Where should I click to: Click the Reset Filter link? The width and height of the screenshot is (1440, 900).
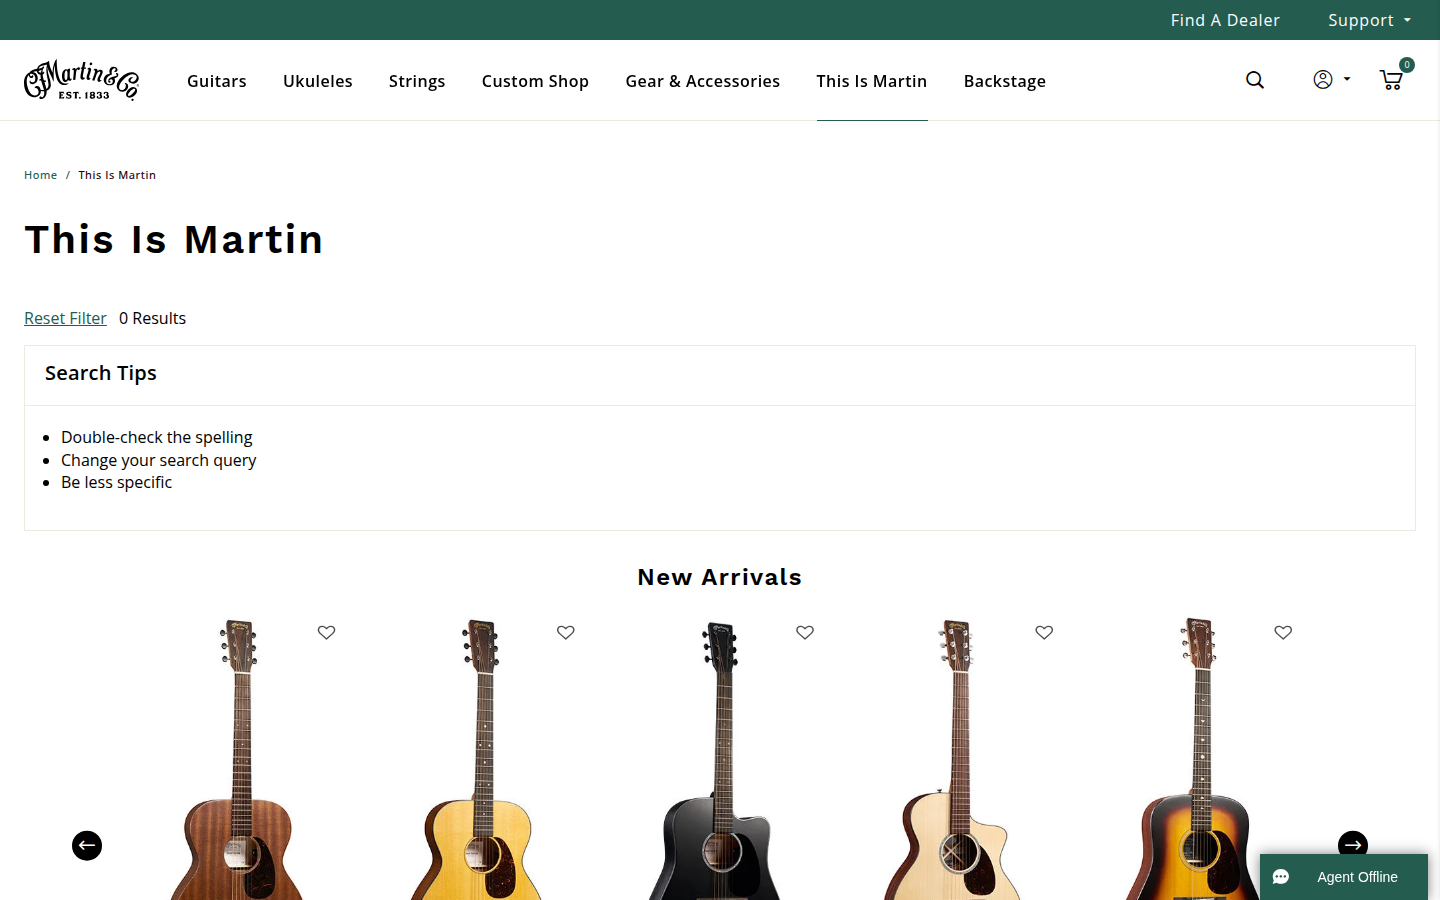pos(65,318)
